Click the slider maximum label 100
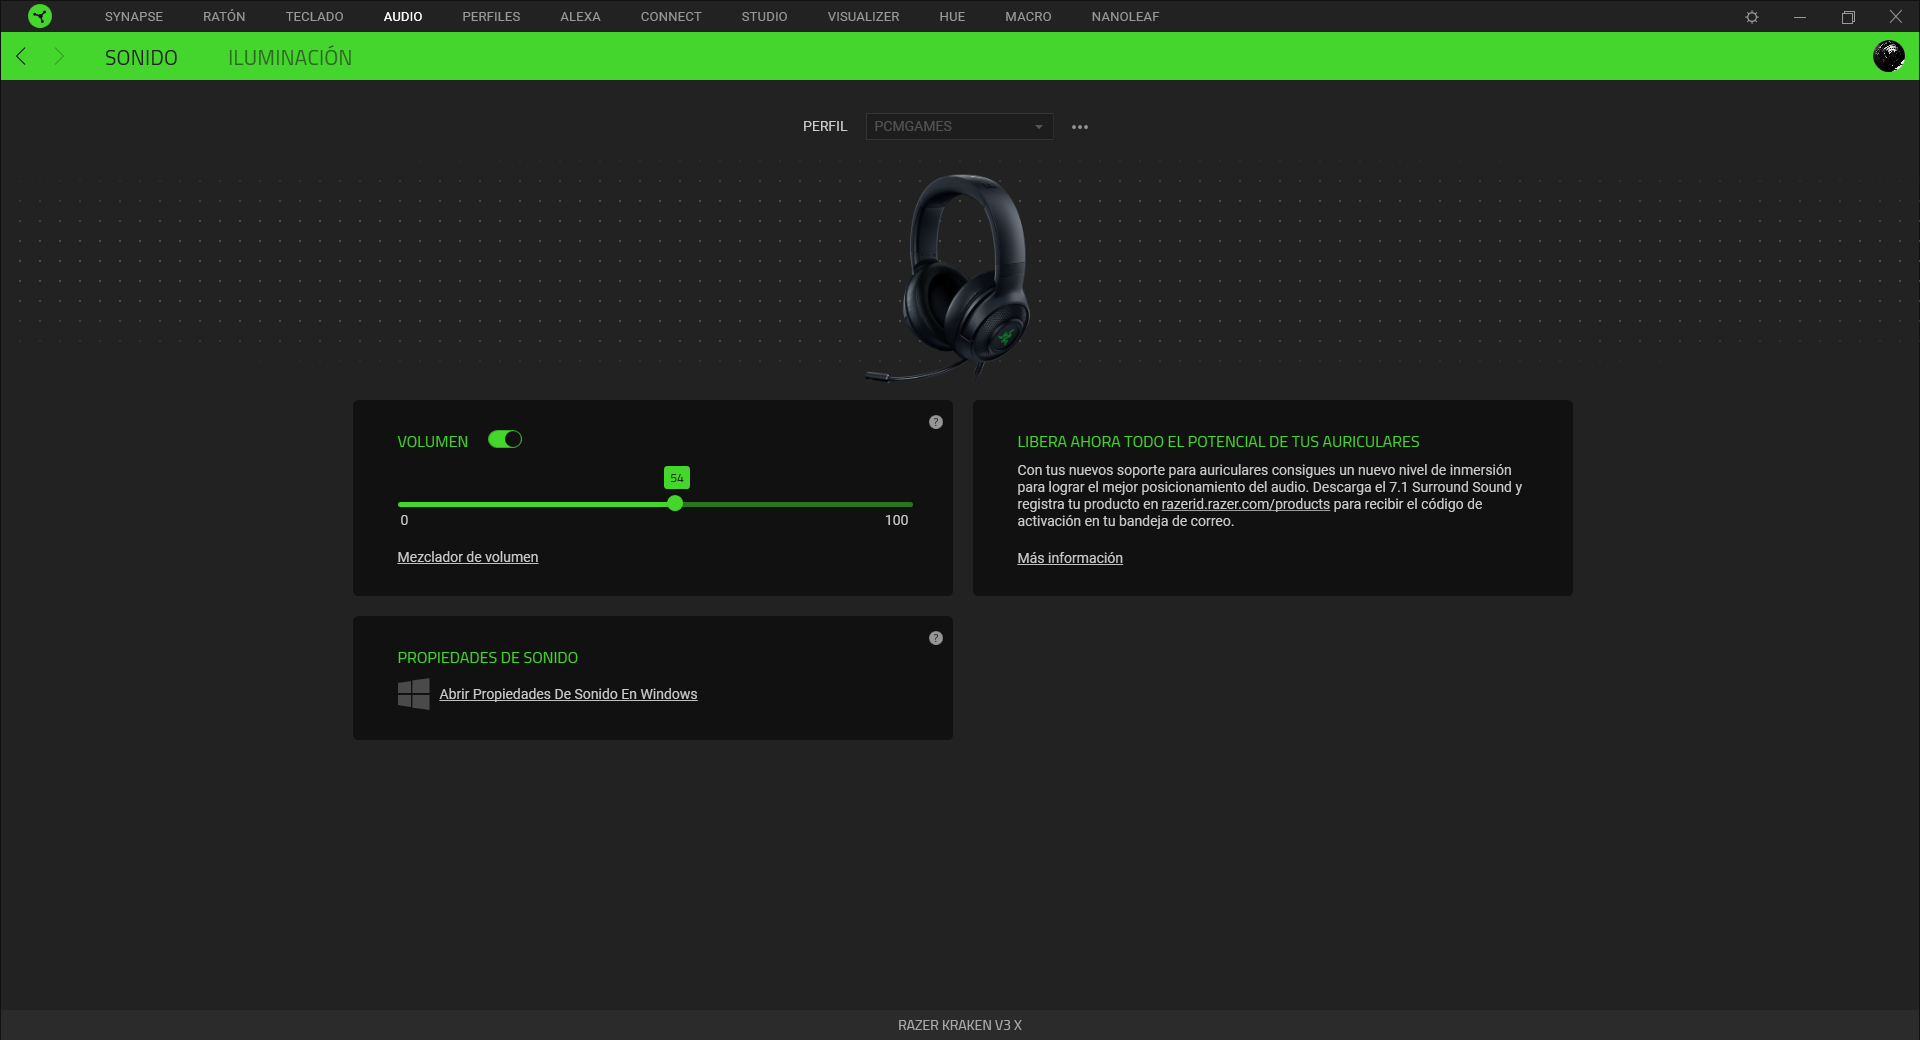The height and width of the screenshot is (1040, 1920). 896,520
